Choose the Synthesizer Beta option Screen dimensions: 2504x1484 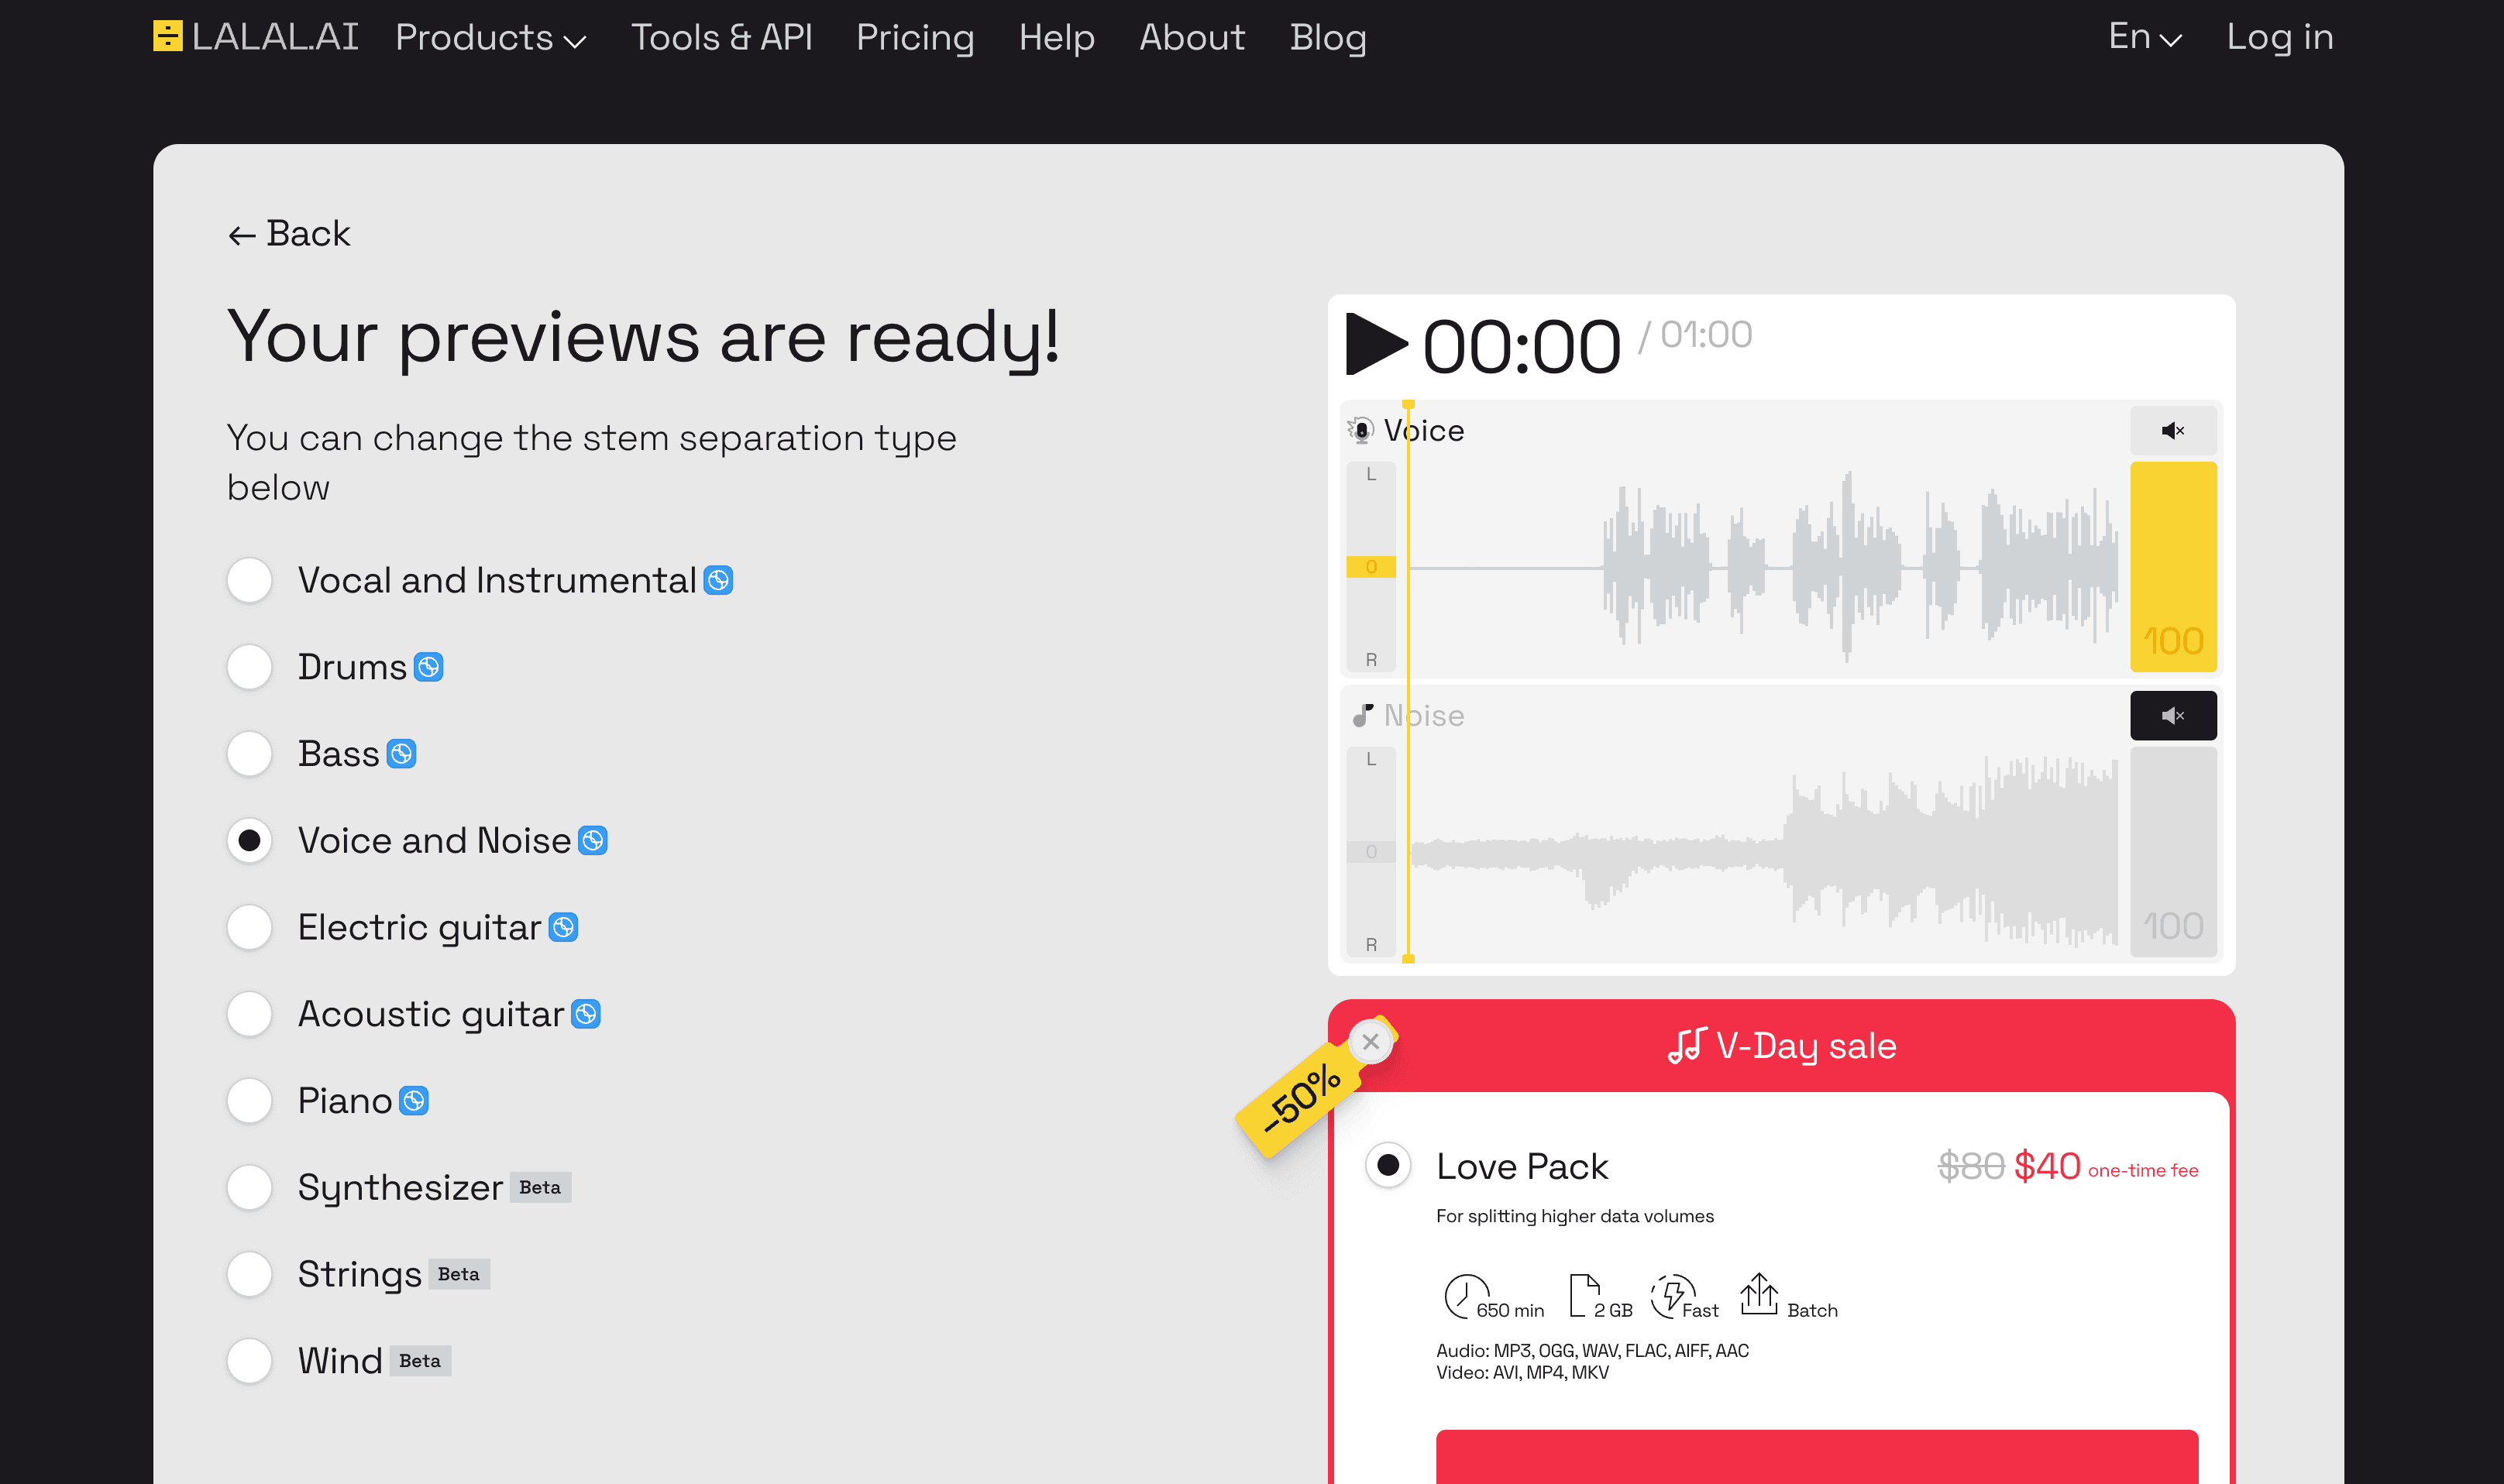point(249,1187)
